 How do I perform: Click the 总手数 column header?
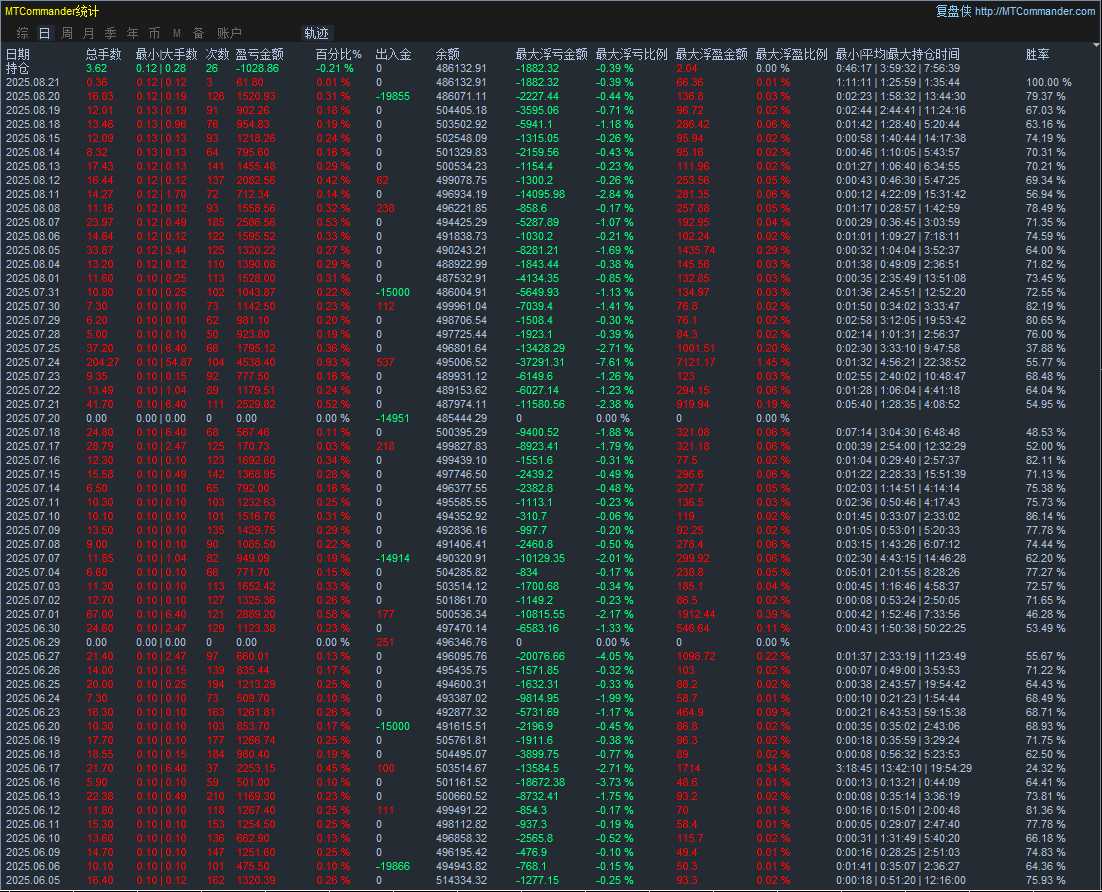tap(103, 54)
